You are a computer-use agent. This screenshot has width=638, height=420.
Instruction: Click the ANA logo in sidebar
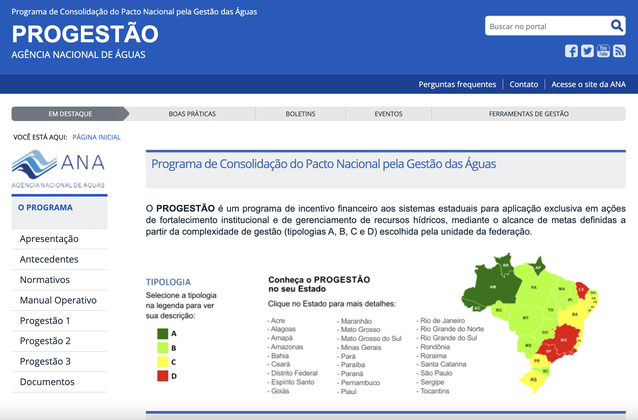(x=58, y=168)
